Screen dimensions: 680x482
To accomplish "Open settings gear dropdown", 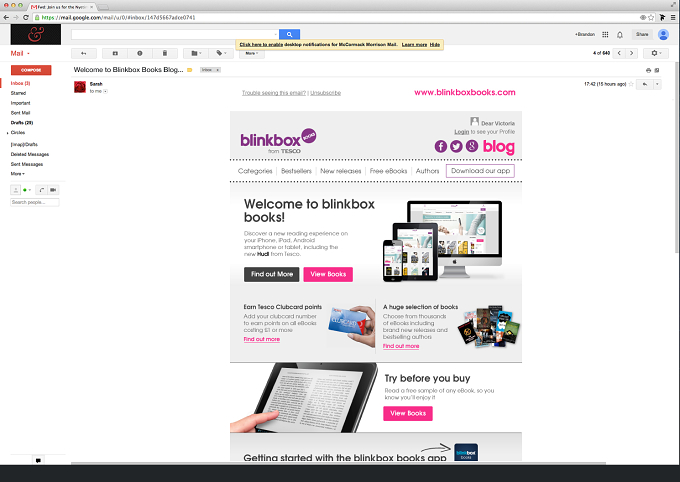I will coord(656,53).
